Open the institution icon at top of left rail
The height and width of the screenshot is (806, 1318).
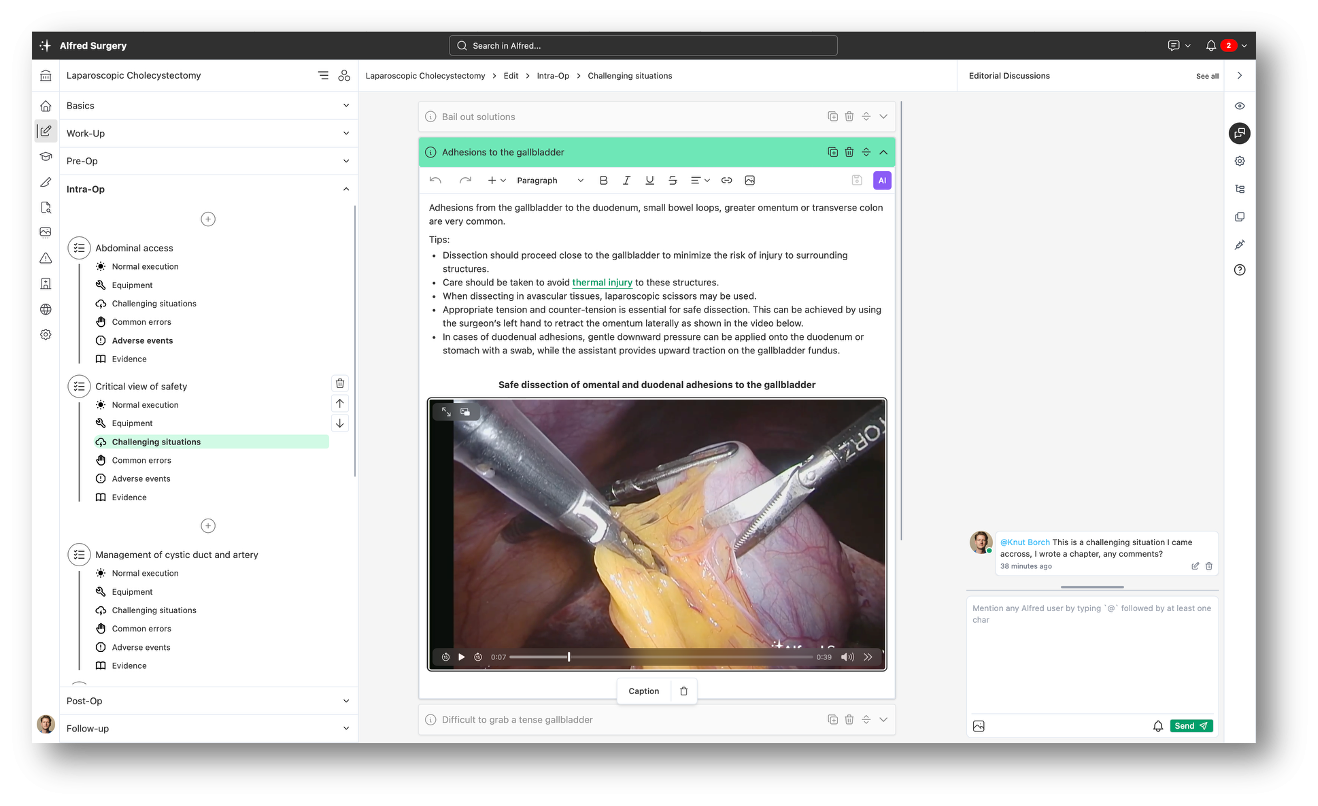point(45,76)
